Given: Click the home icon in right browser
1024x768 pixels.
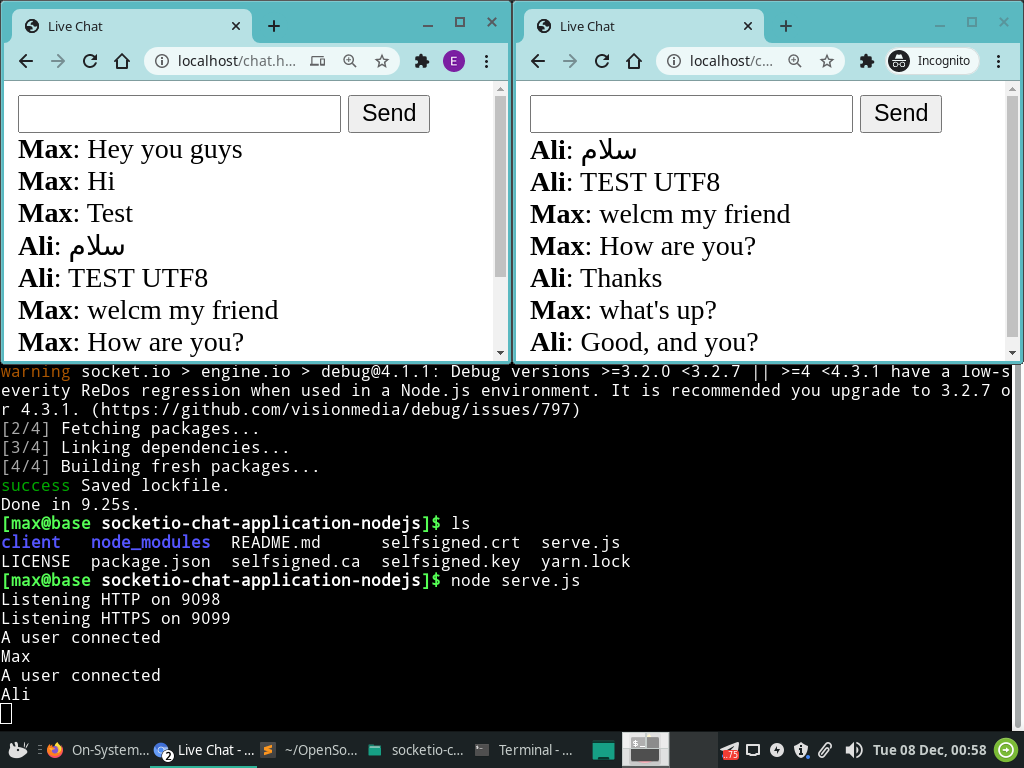Looking at the screenshot, I should pyautogui.click(x=634, y=61).
